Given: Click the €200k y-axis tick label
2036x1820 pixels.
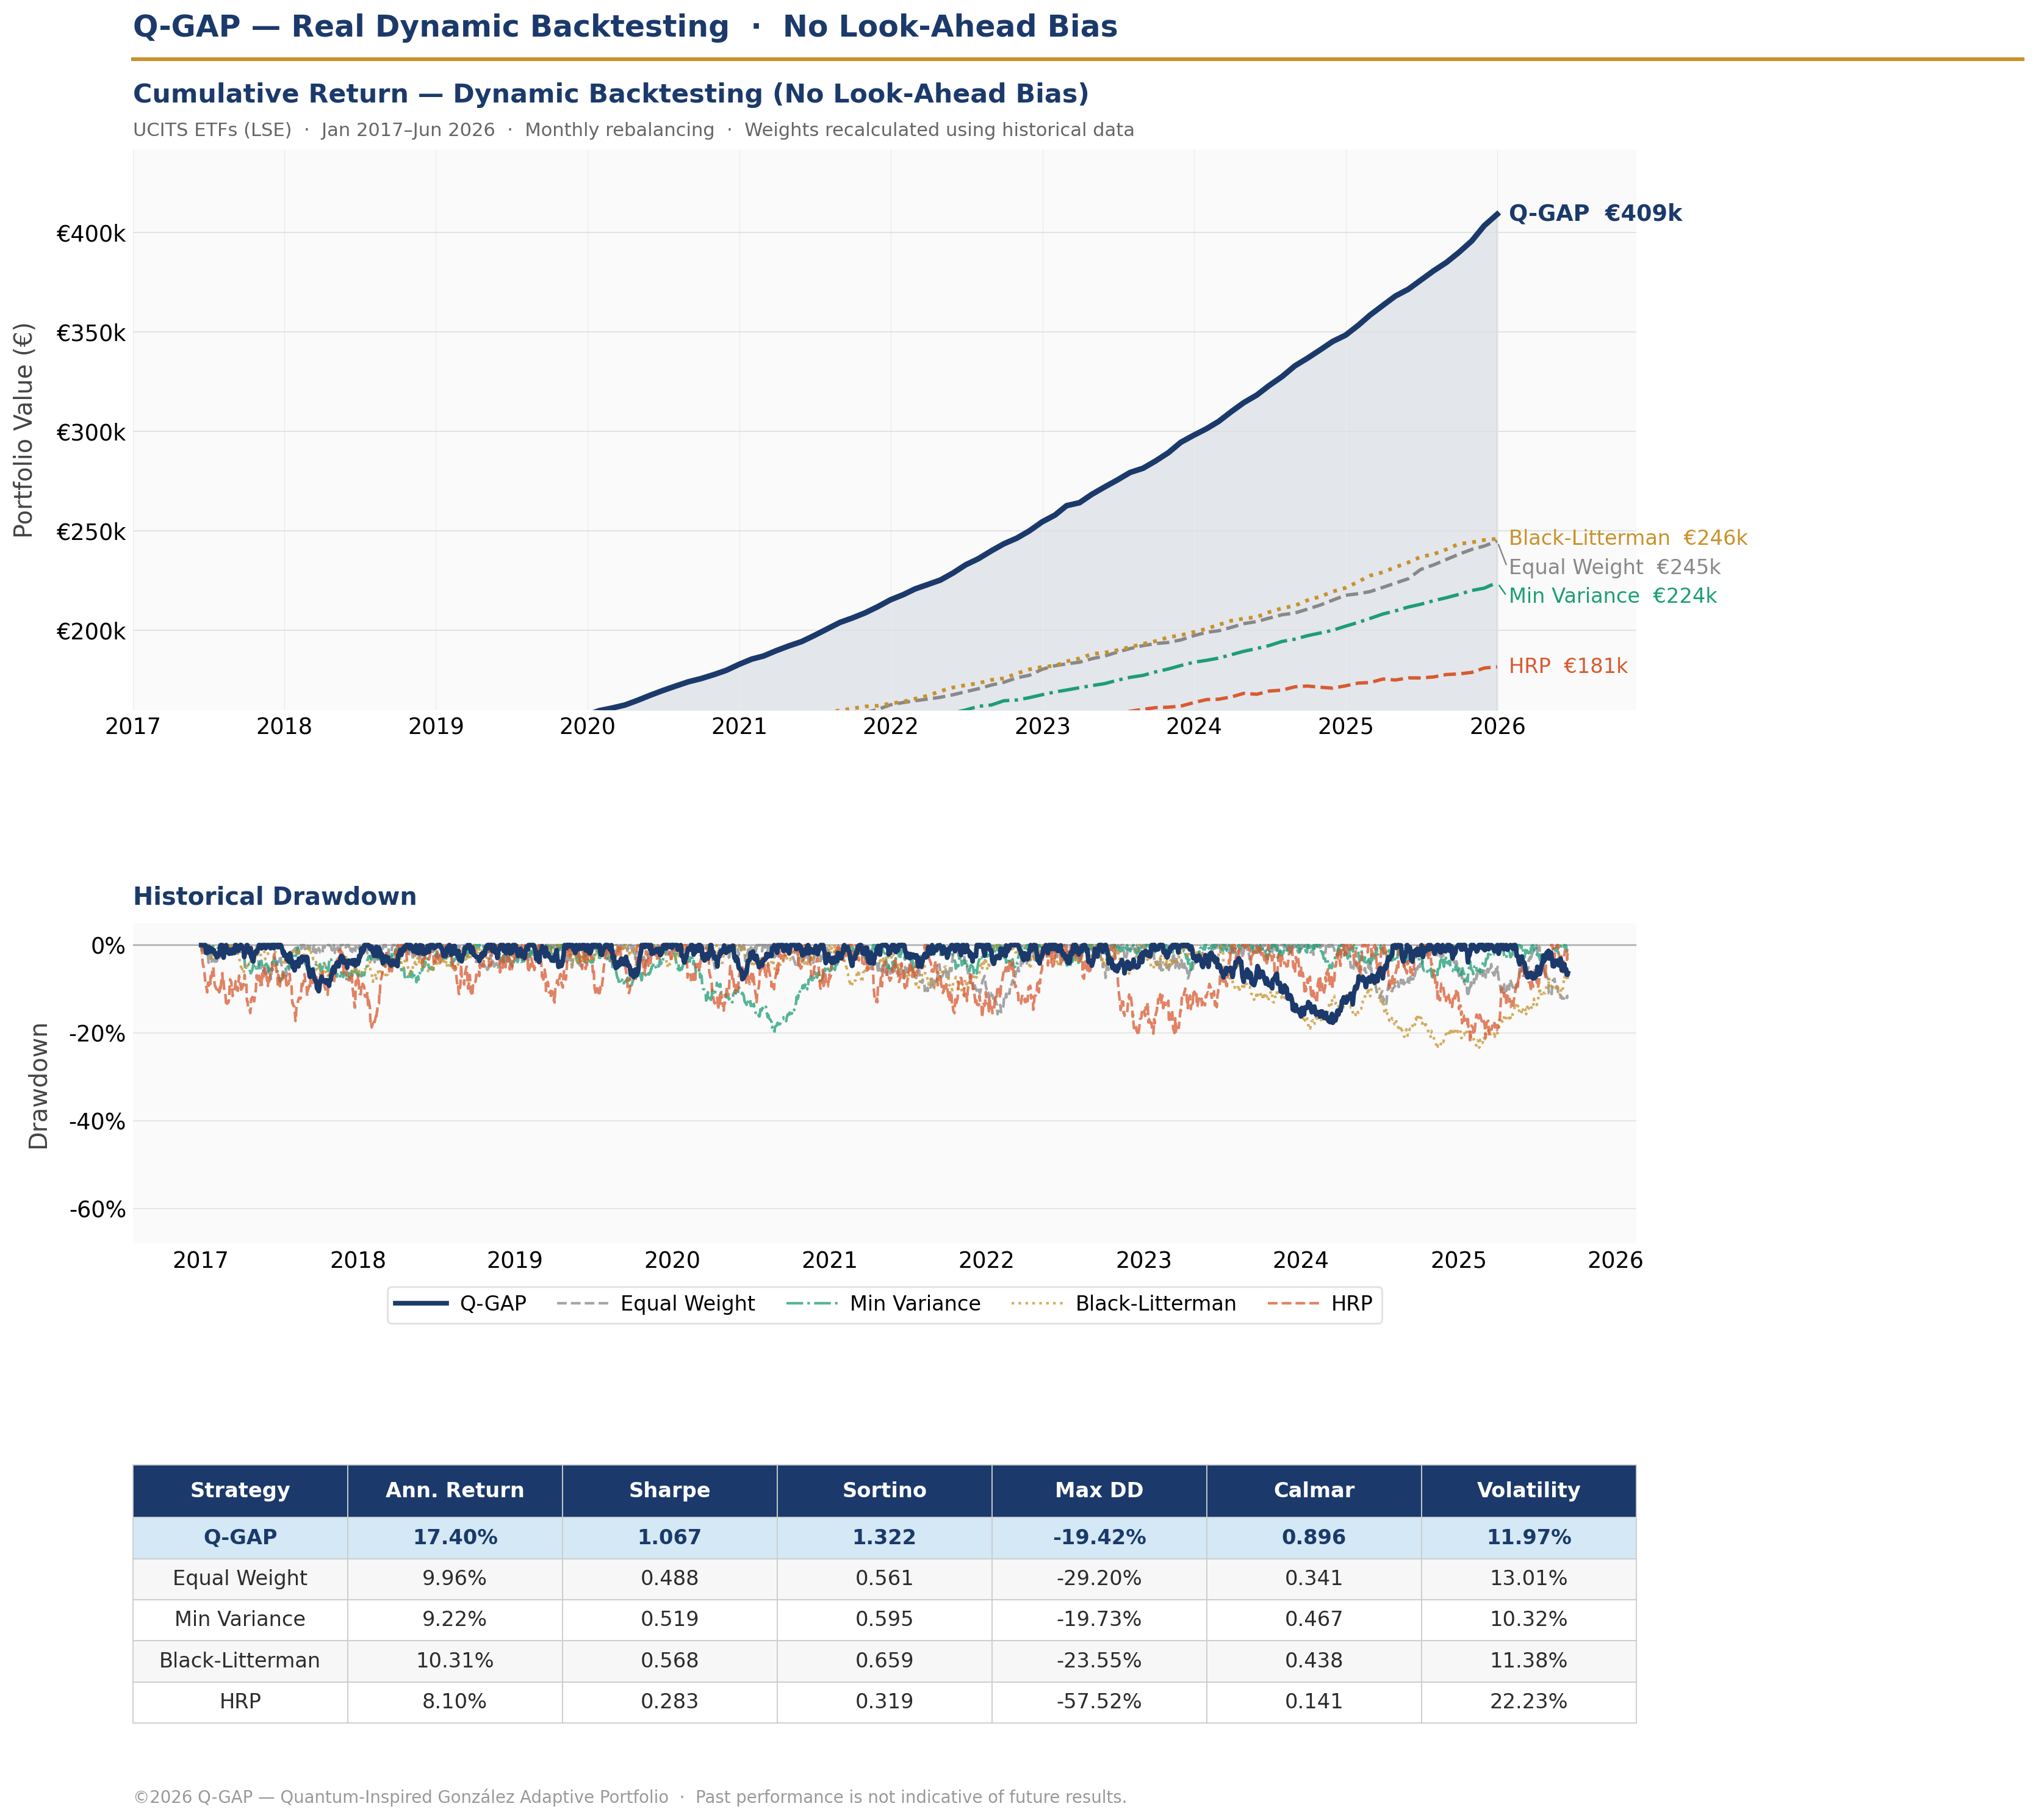Looking at the screenshot, I should click(91, 632).
